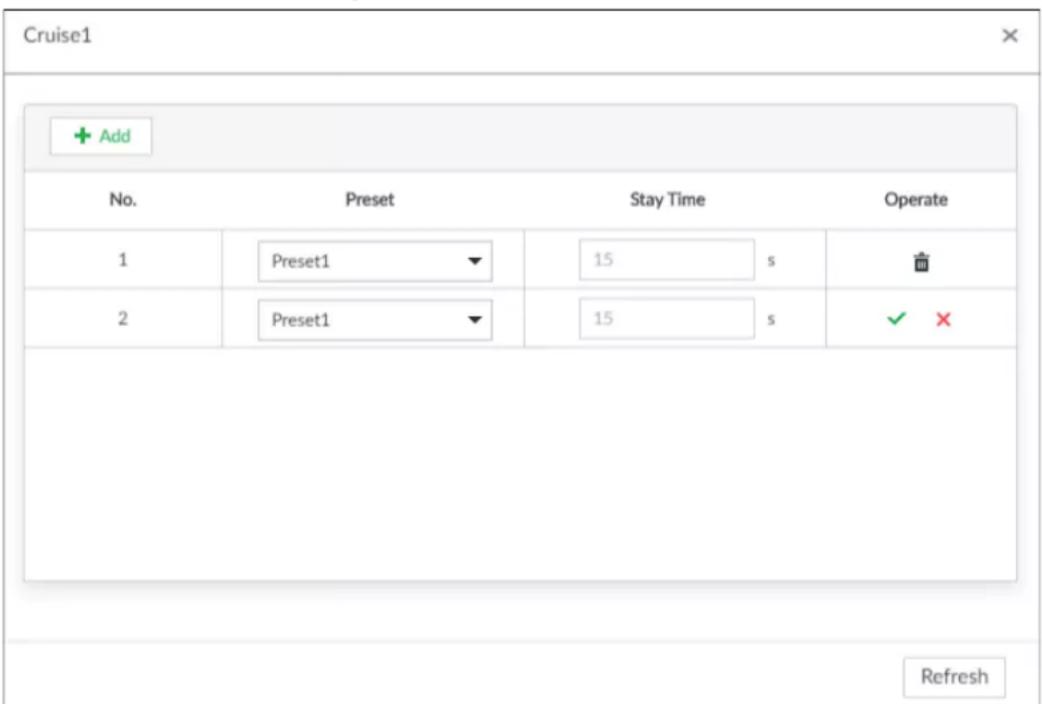Screen dimensions: 1042x704
Task: Click the dropdown arrow in row 2 preset
Action: [474, 320]
